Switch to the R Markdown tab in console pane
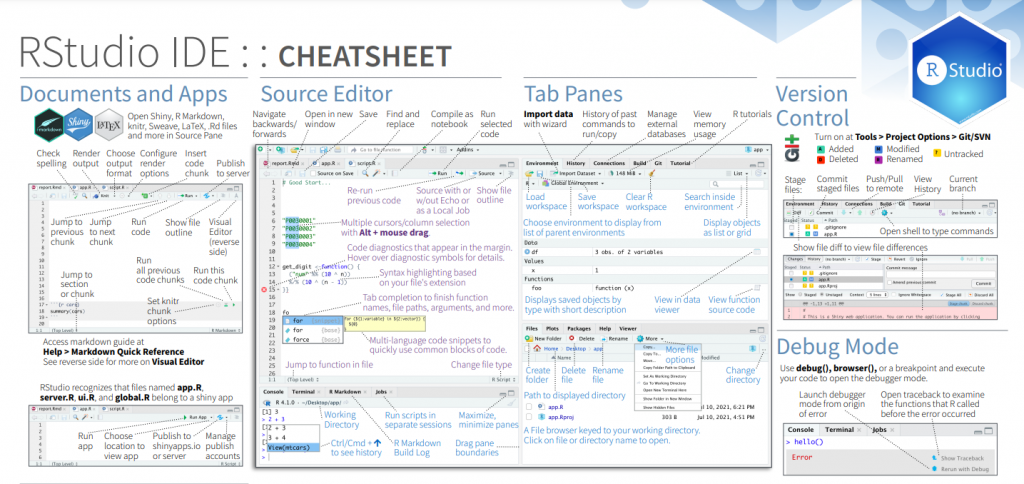 point(345,392)
